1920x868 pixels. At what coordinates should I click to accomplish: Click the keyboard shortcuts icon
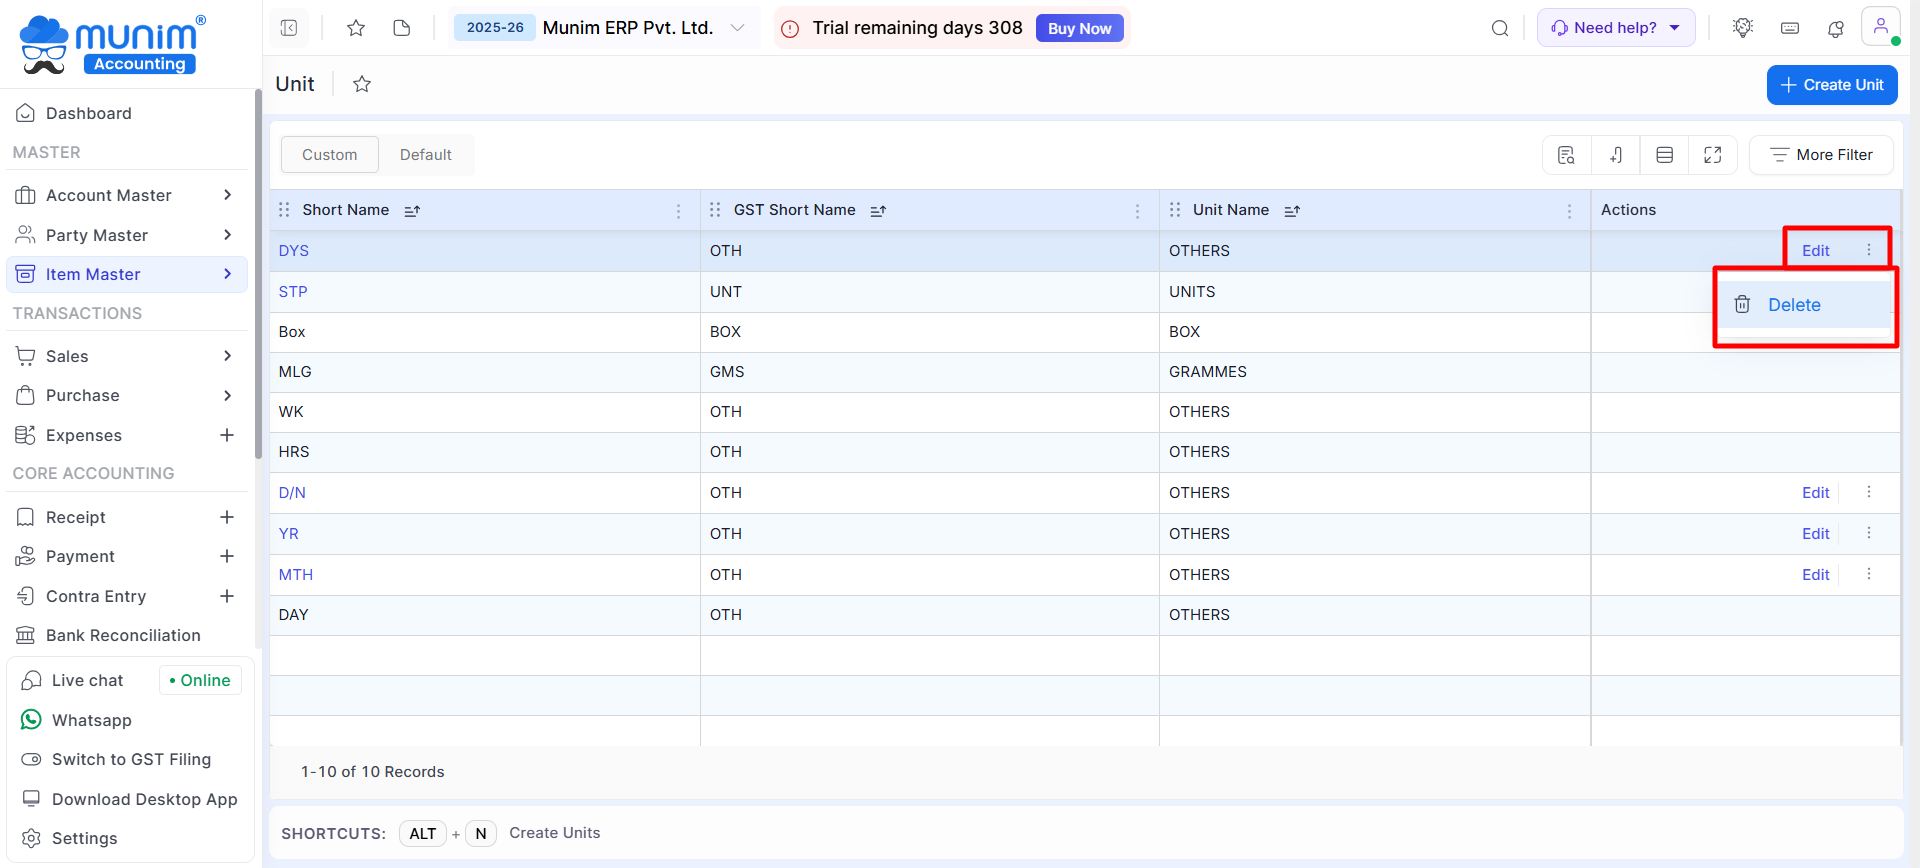point(1790,28)
